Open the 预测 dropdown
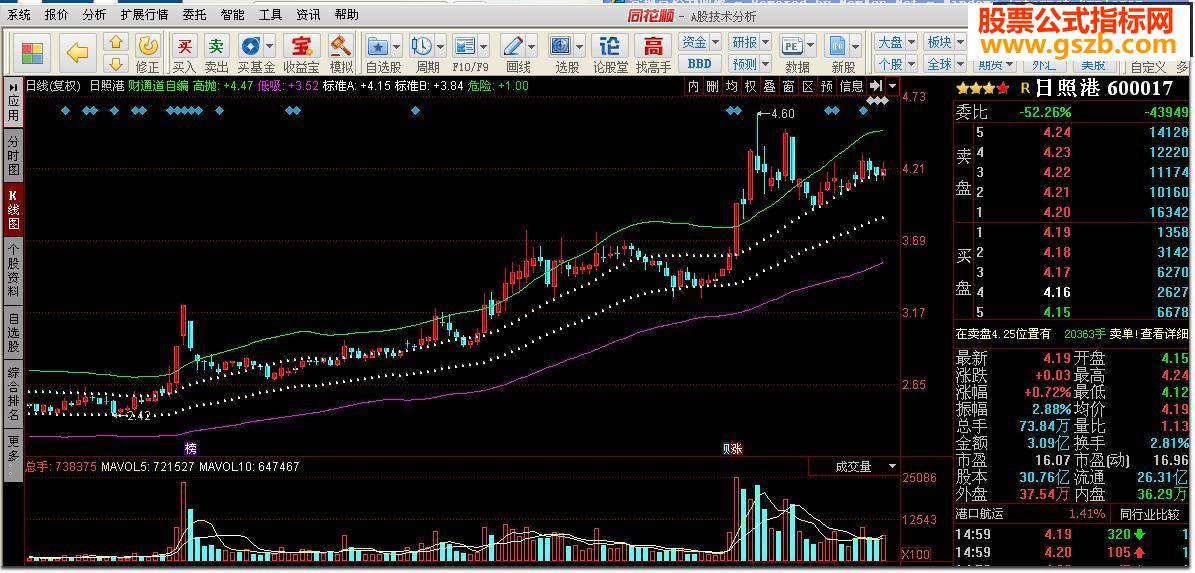Image resolution: width=1195 pixels, height=573 pixels. [x=751, y=64]
